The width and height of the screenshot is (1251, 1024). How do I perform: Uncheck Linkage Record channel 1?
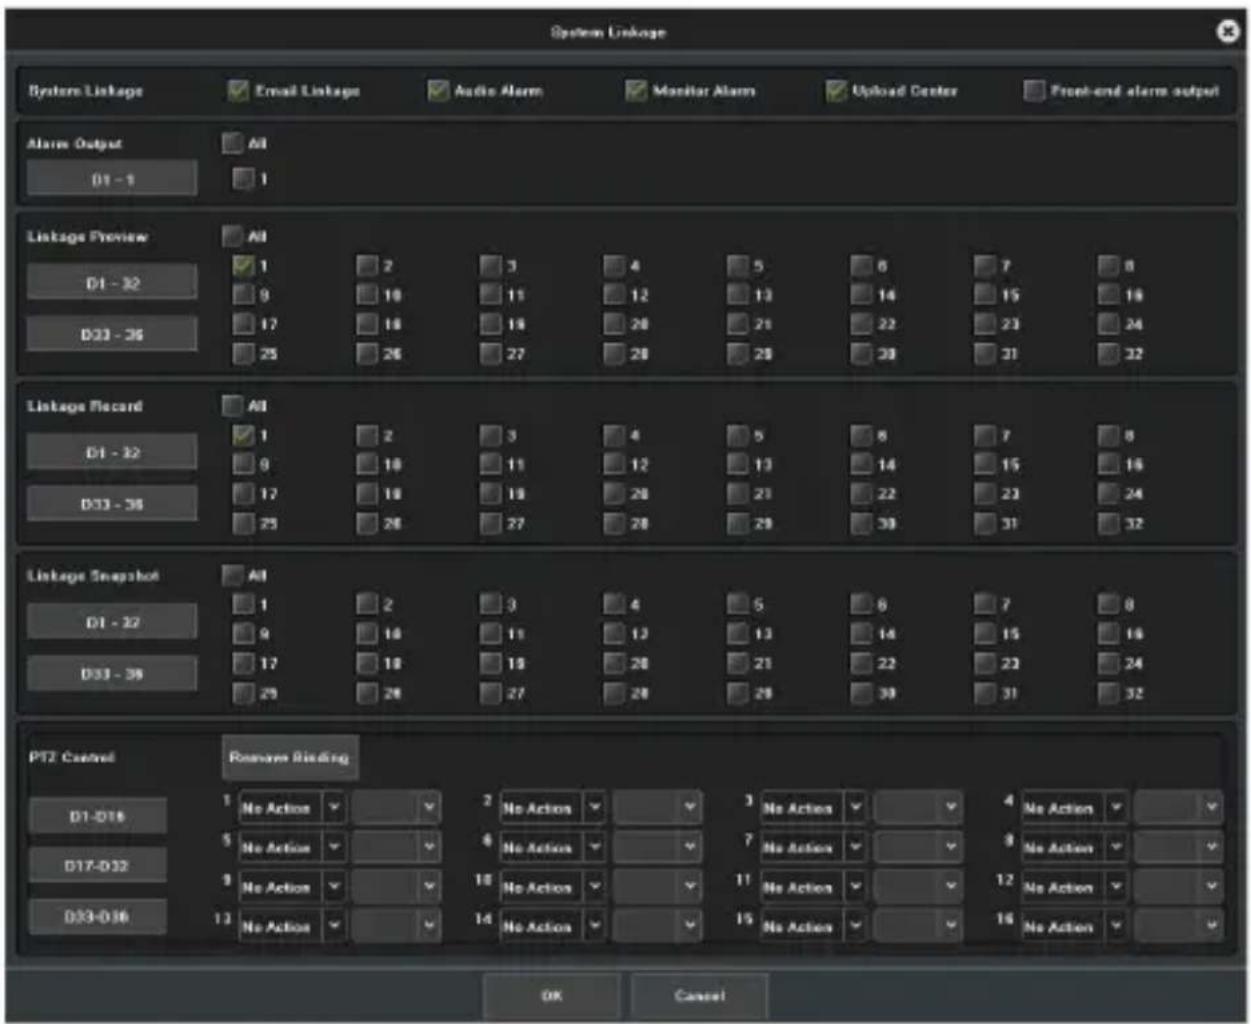[x=243, y=435]
